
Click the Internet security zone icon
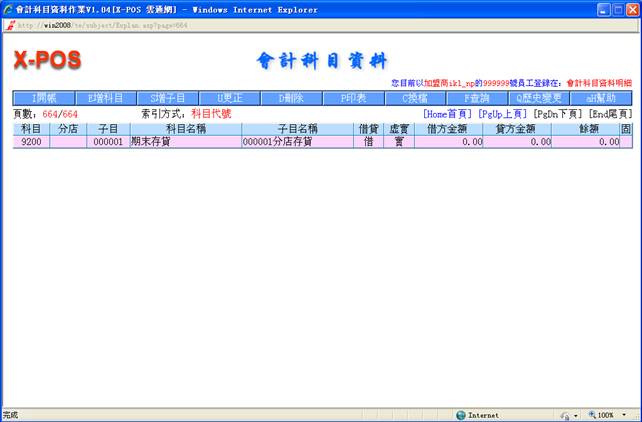click(x=461, y=414)
